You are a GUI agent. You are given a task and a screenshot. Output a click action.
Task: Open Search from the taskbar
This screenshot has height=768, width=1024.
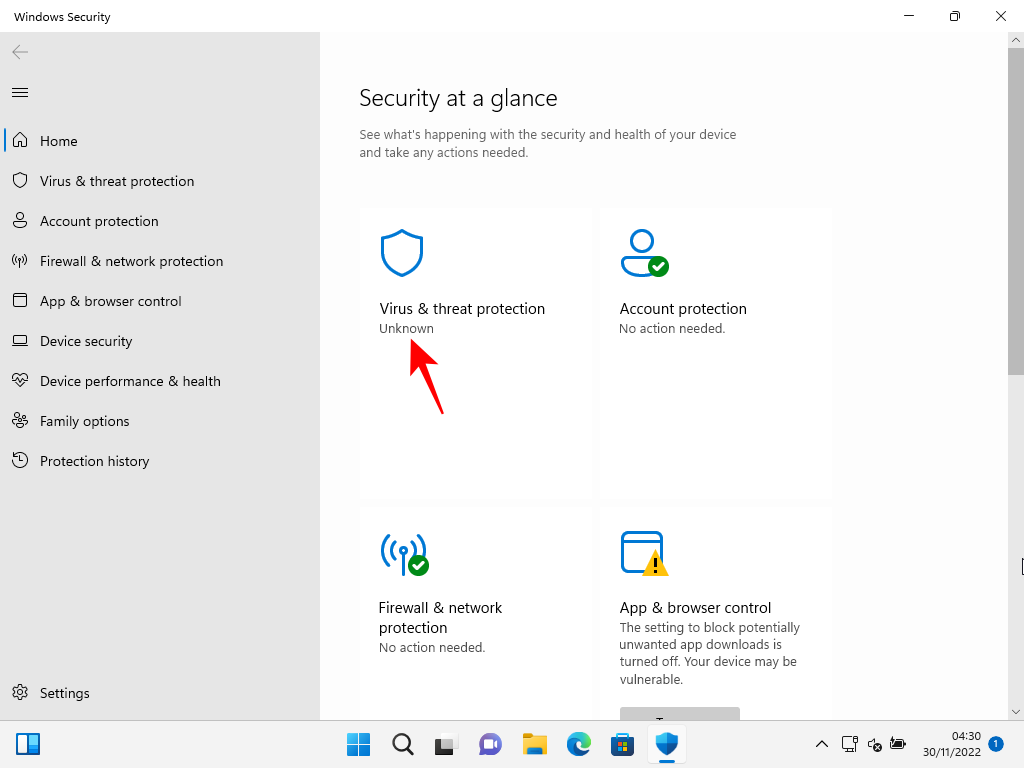tap(402, 744)
